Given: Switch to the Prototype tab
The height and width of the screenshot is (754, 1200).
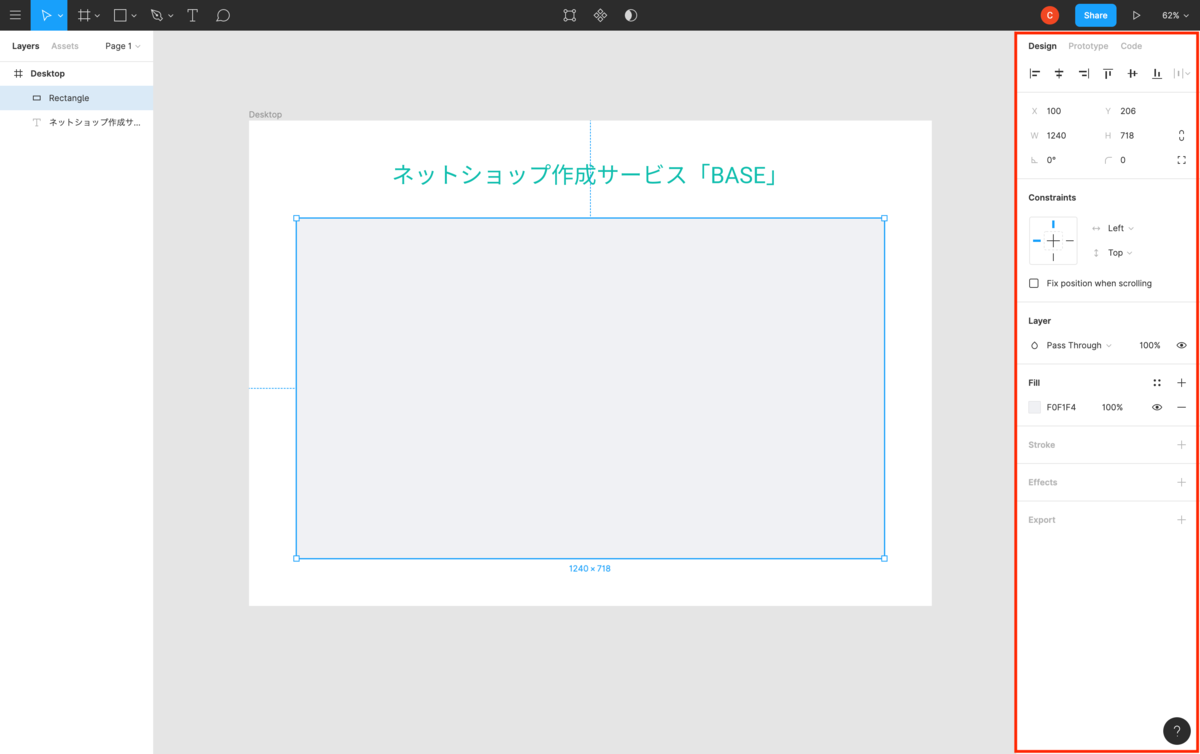Looking at the screenshot, I should 1088,46.
